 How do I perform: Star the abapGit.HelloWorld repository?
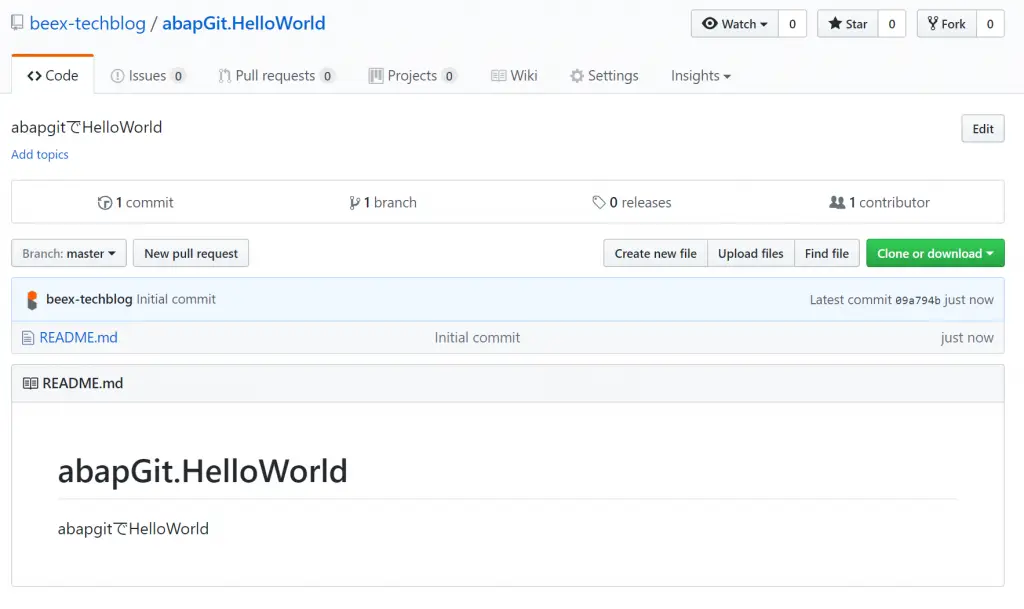(x=848, y=24)
